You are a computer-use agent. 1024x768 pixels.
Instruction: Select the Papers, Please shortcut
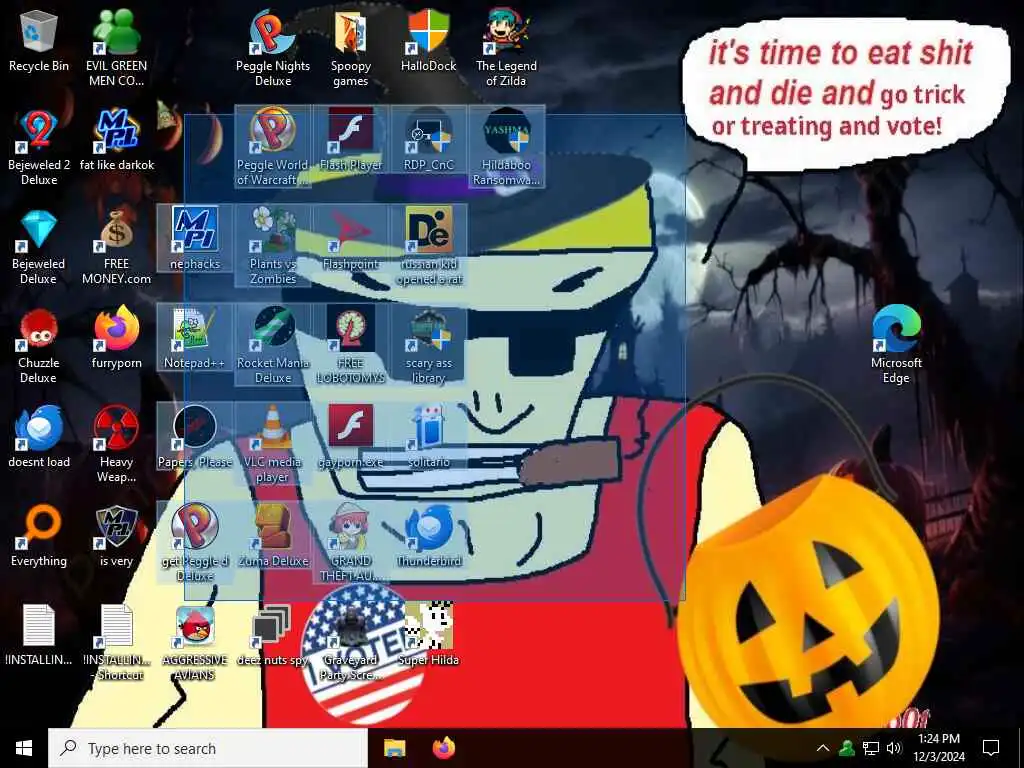(x=195, y=438)
